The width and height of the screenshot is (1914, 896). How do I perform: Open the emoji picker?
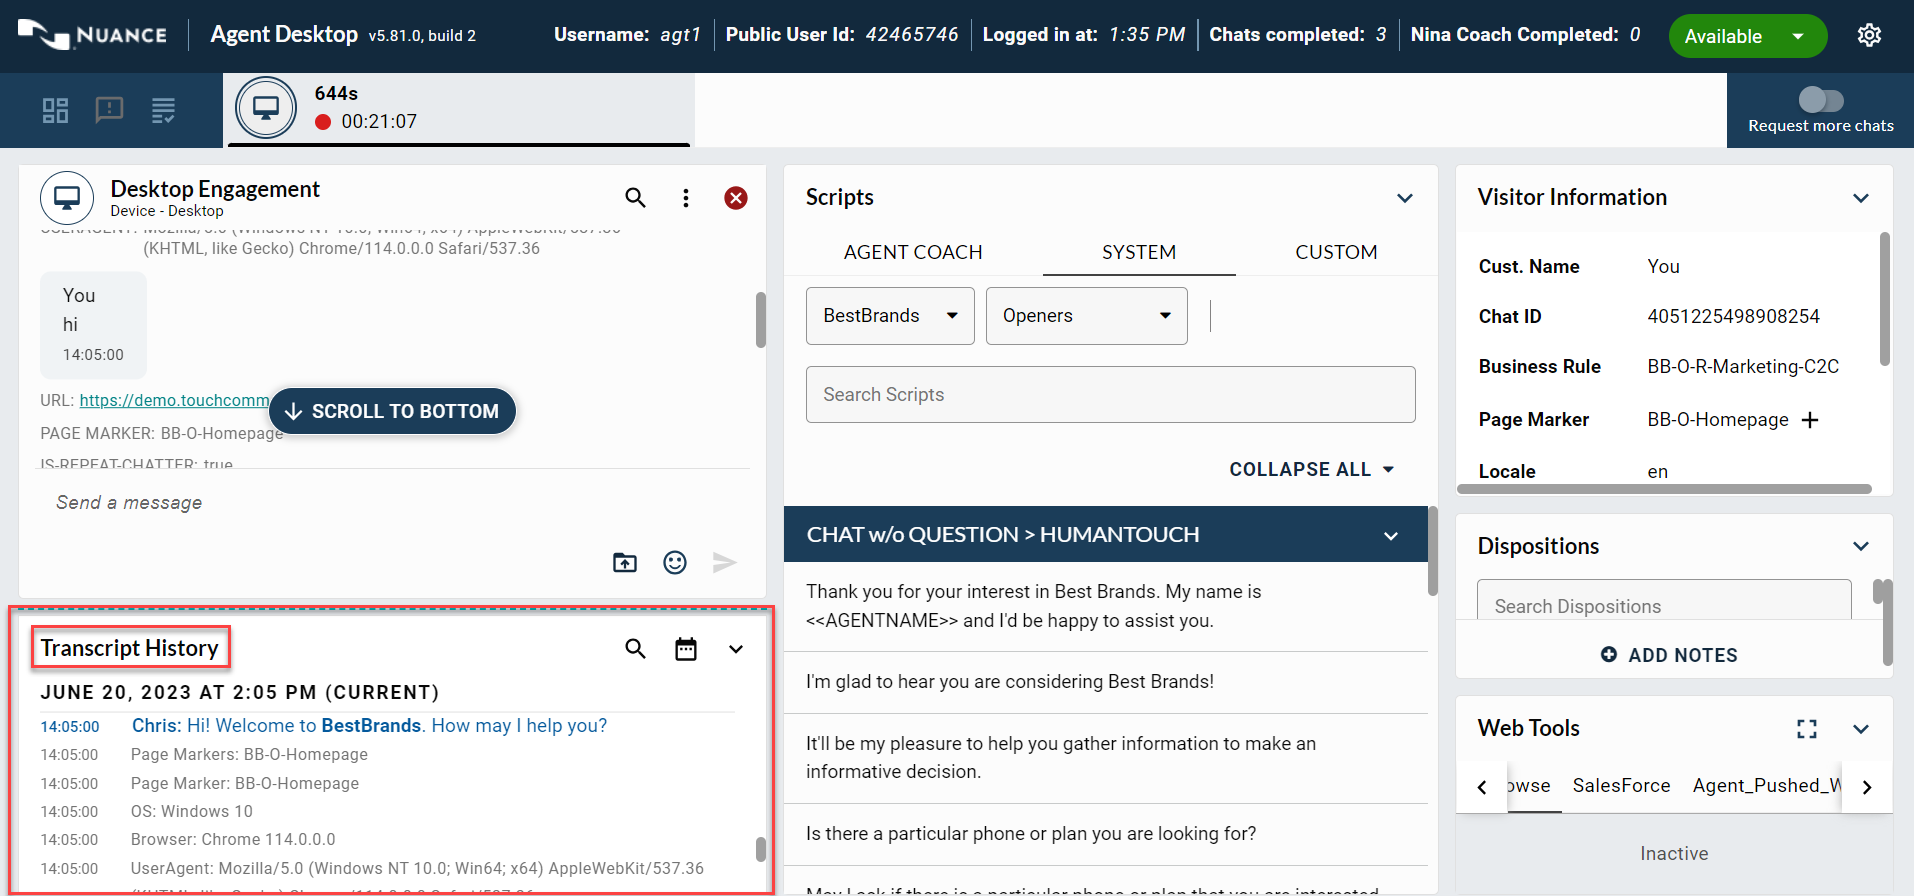pos(675,563)
